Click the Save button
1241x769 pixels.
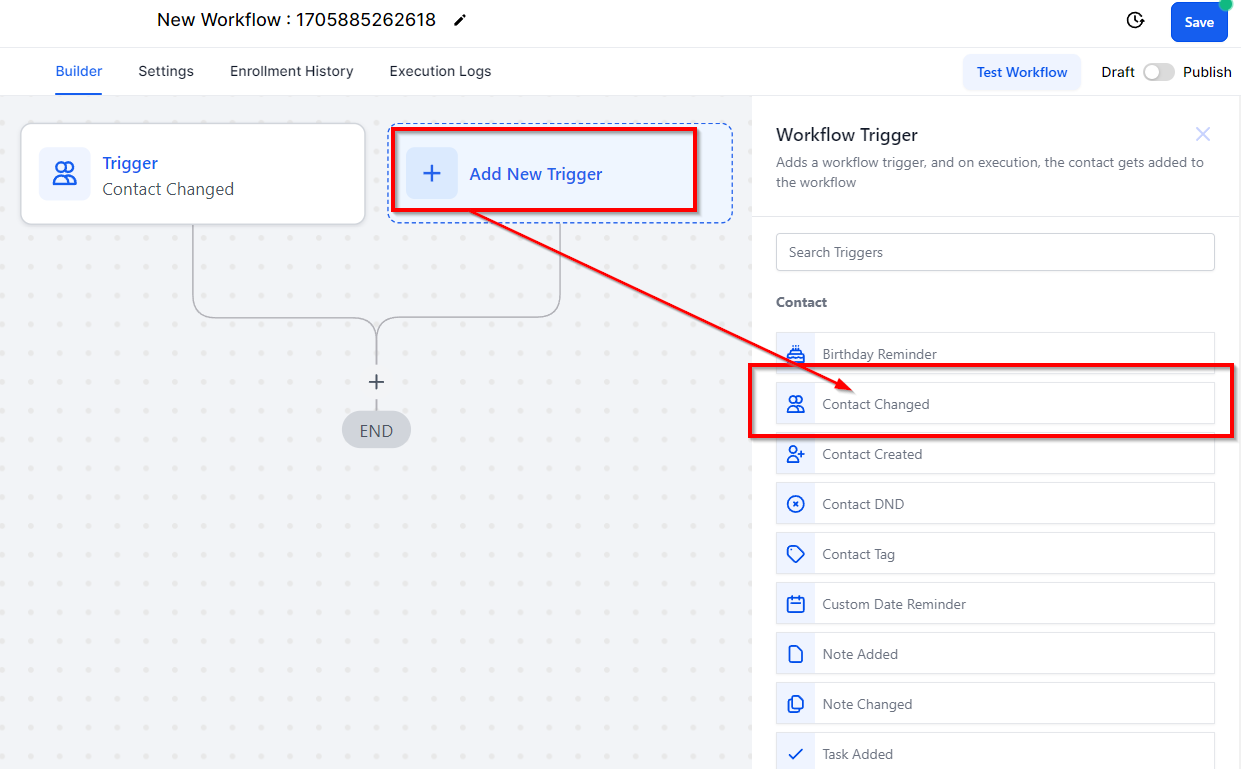[x=1199, y=22]
